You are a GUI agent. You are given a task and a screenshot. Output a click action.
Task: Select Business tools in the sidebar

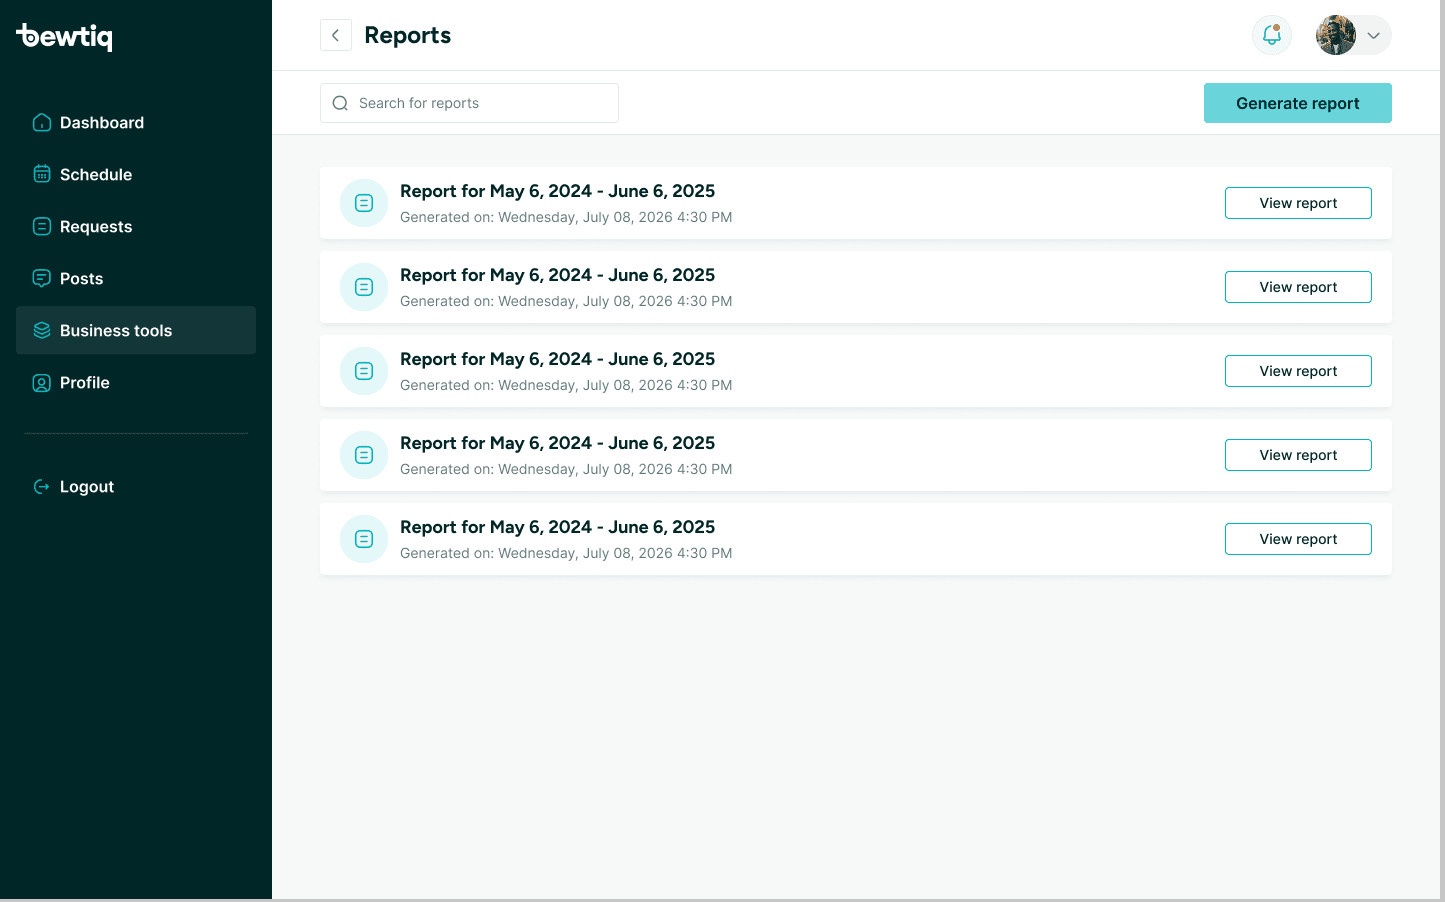(136, 330)
